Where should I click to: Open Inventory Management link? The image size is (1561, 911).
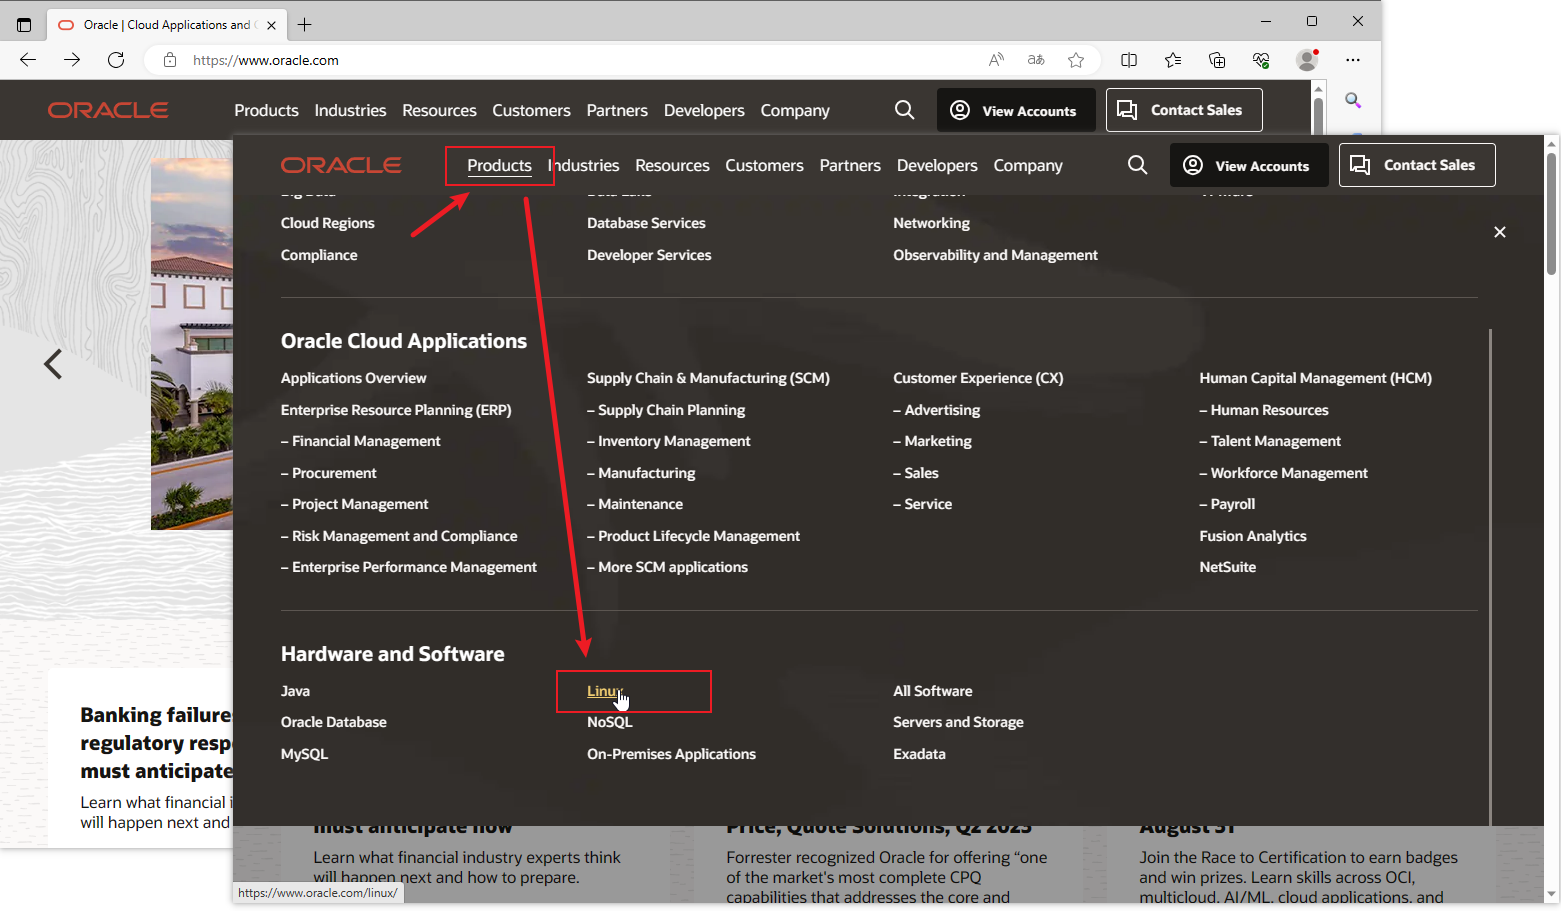coord(669,441)
